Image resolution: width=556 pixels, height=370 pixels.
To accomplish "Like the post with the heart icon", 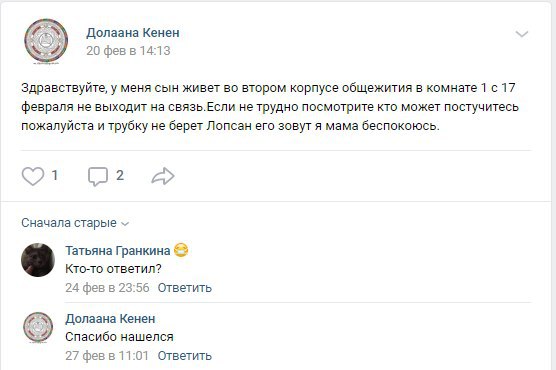I will pyautogui.click(x=33, y=176).
